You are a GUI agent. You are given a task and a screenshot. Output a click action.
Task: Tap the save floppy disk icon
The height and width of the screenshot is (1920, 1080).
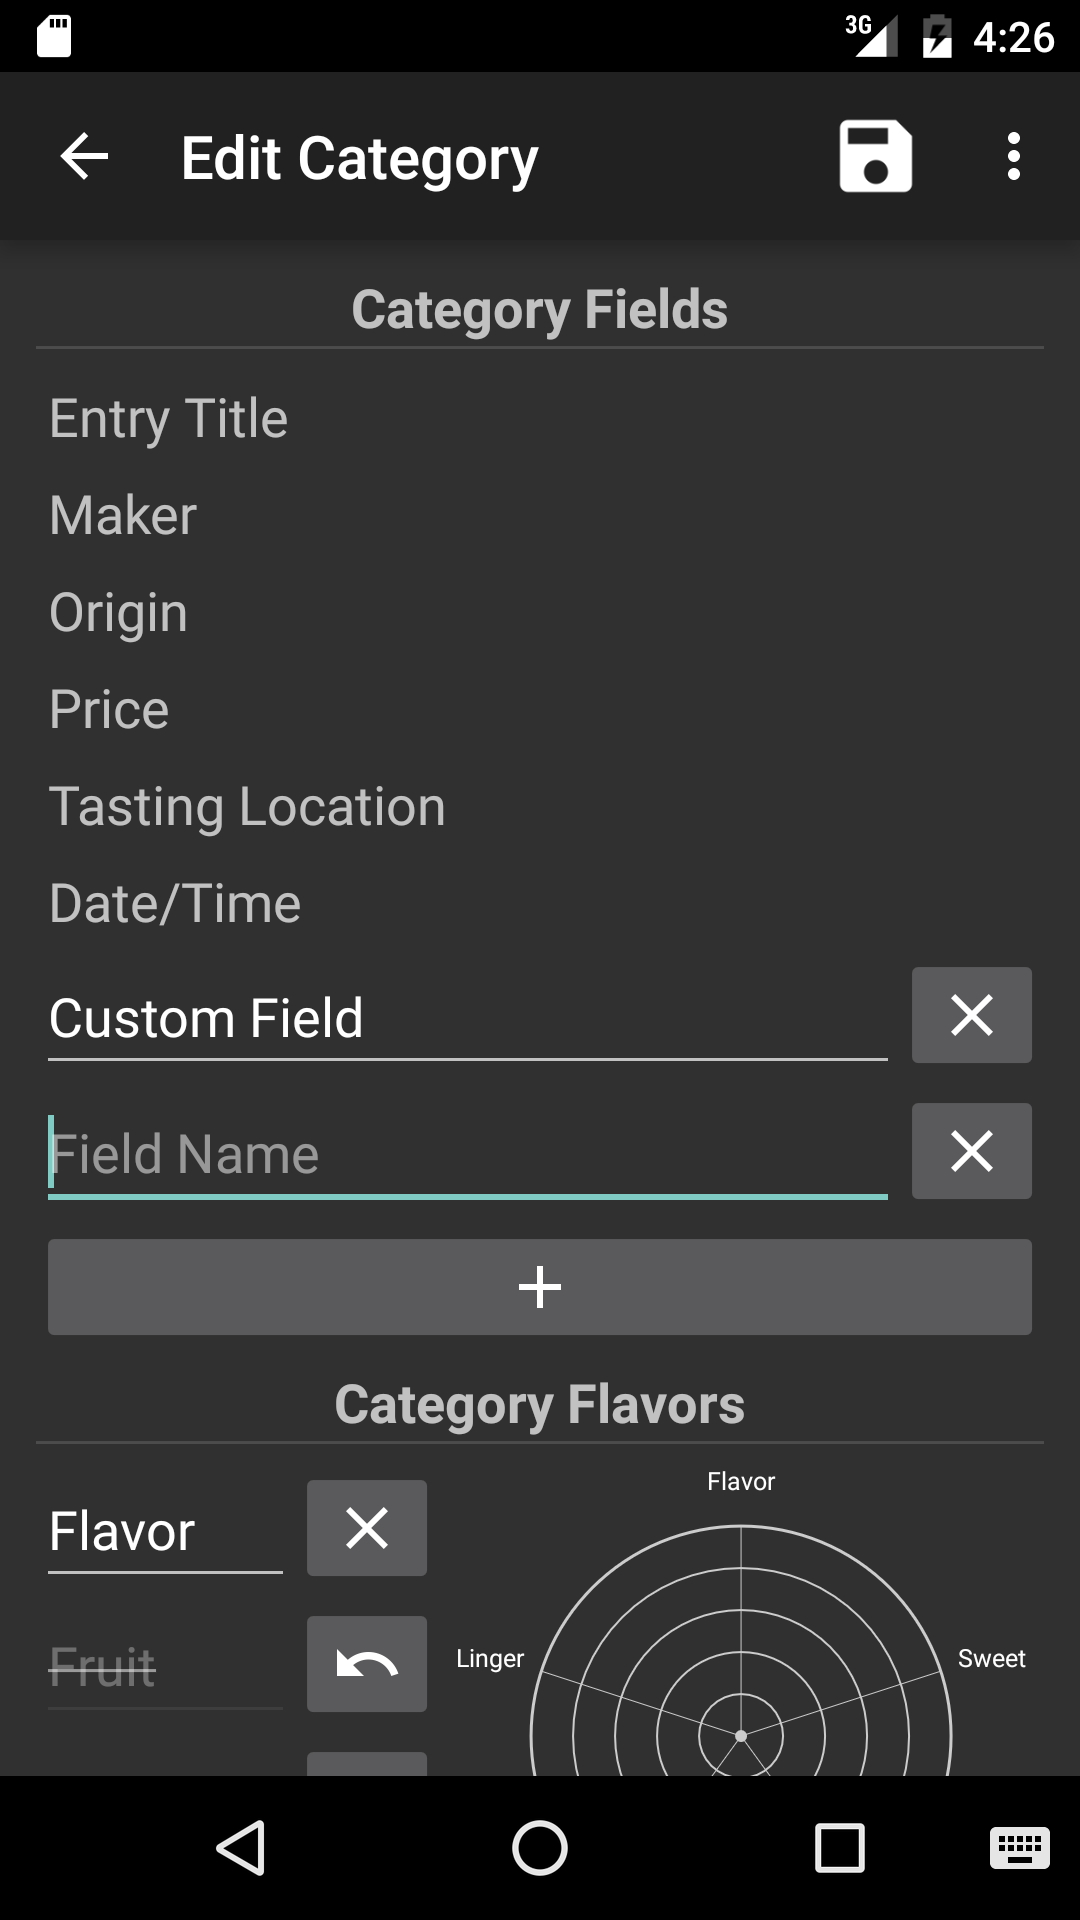click(x=875, y=157)
